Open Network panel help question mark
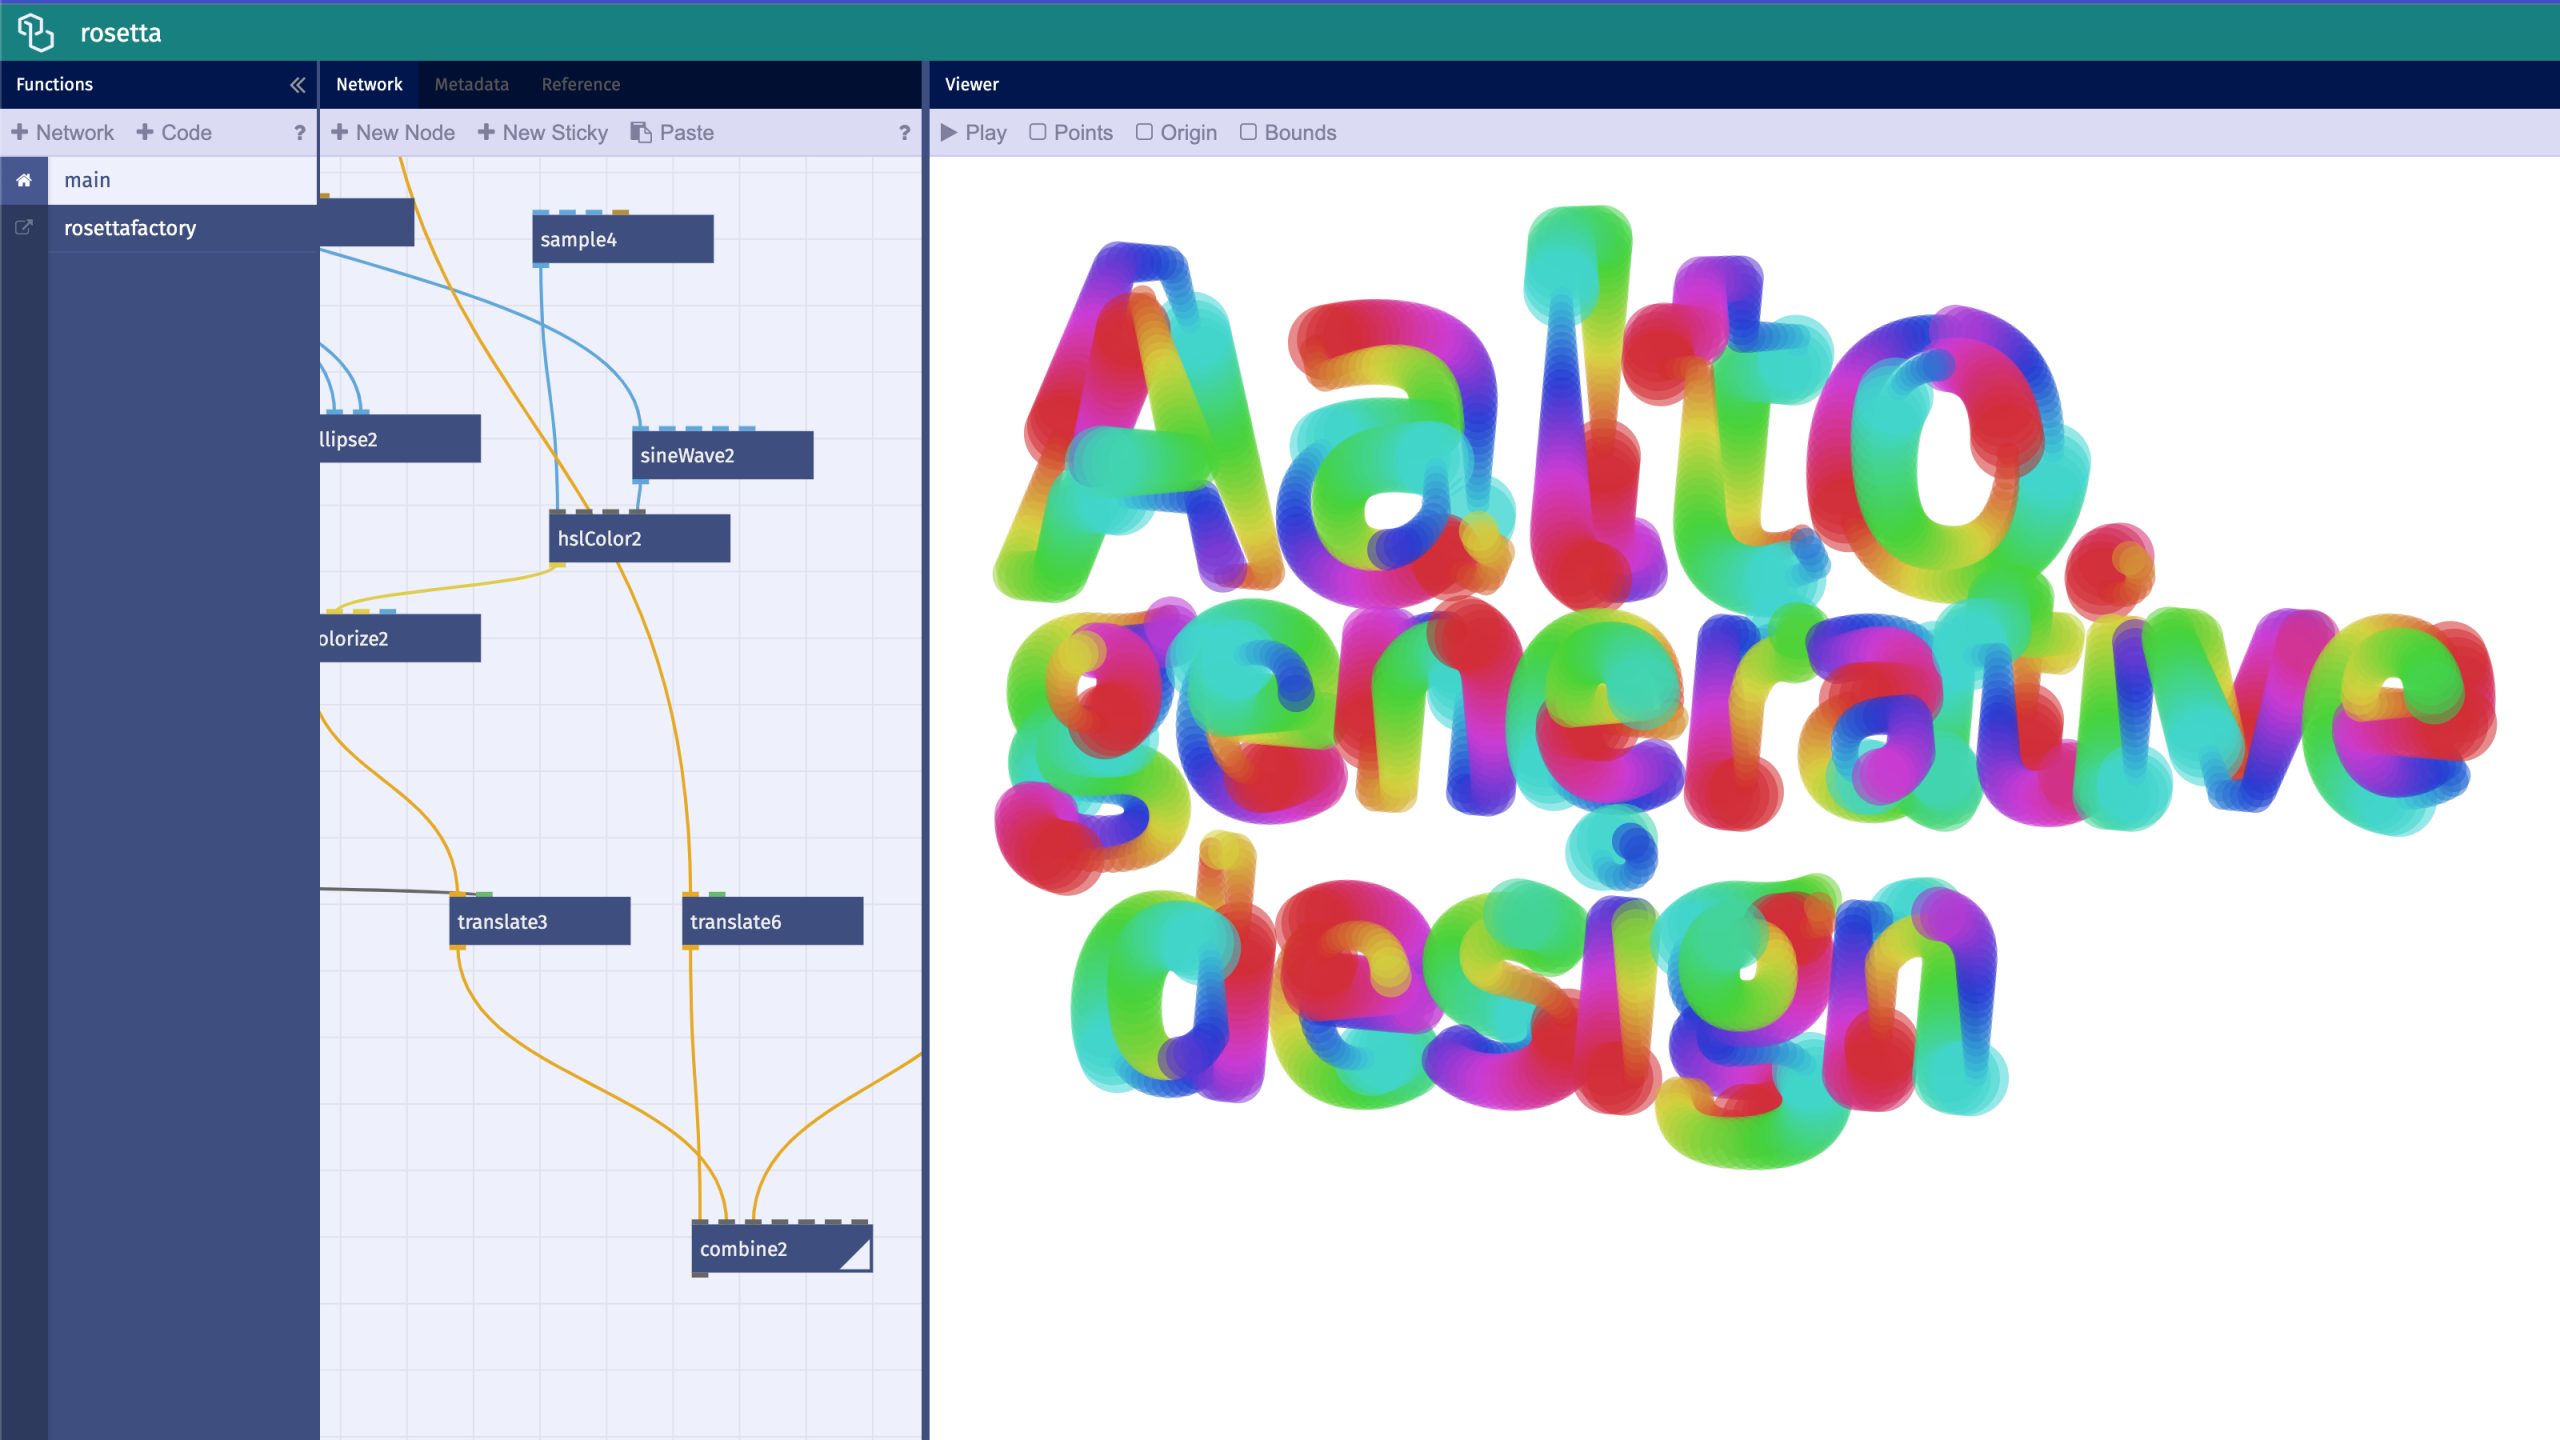 904,132
